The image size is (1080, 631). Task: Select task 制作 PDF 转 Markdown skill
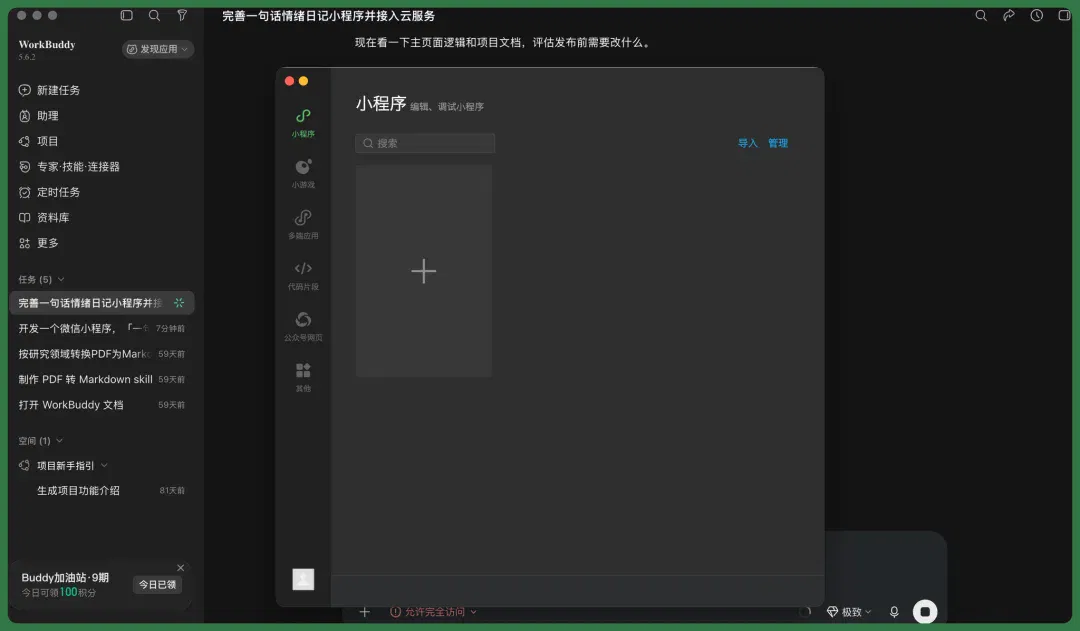pyautogui.click(x=102, y=380)
